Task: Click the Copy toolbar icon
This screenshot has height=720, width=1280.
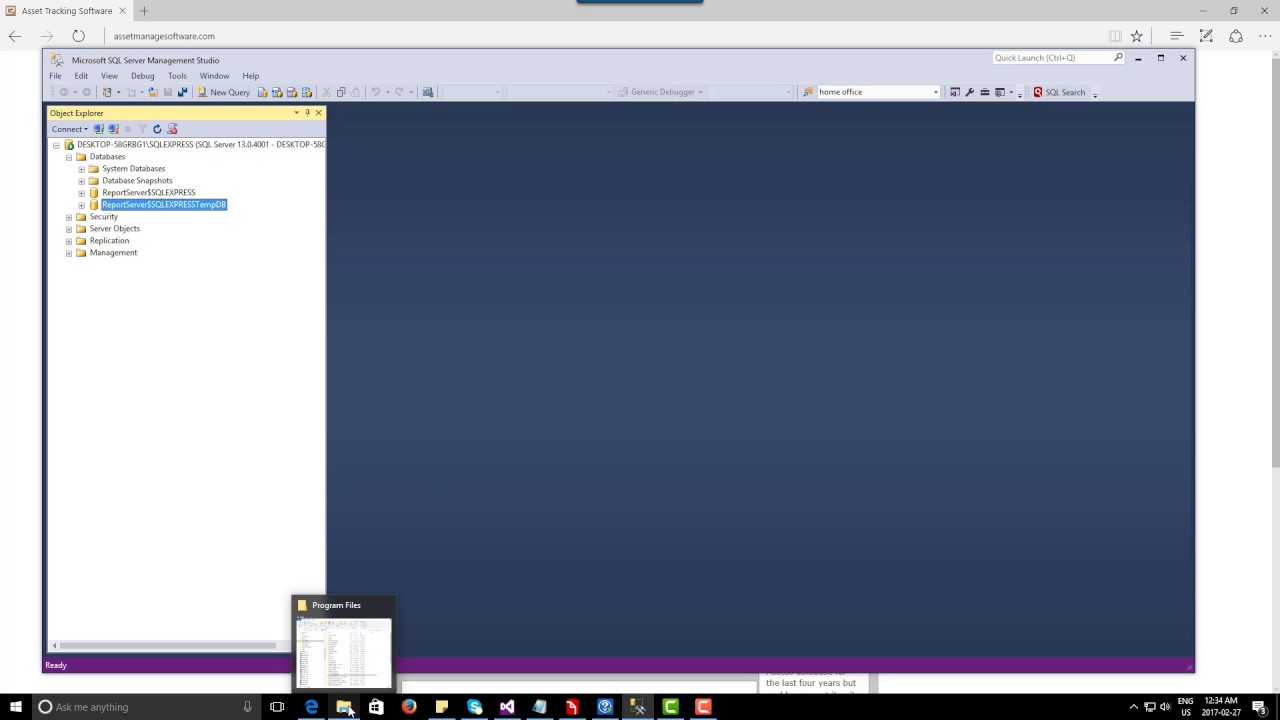Action: (341, 92)
